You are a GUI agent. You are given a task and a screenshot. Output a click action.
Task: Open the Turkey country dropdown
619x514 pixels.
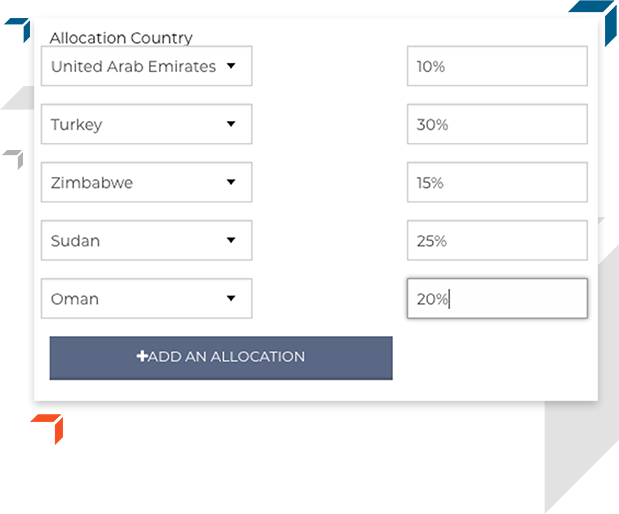[x=146, y=124]
